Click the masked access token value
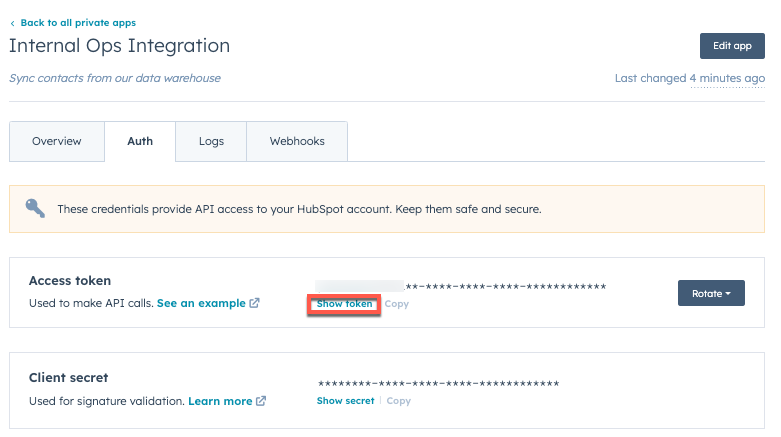781x437 pixels. coord(461,287)
